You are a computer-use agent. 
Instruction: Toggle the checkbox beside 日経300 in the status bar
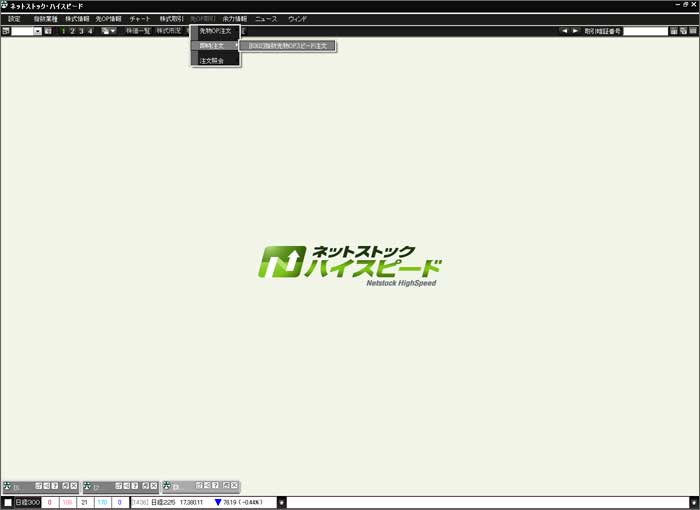tap(8, 502)
